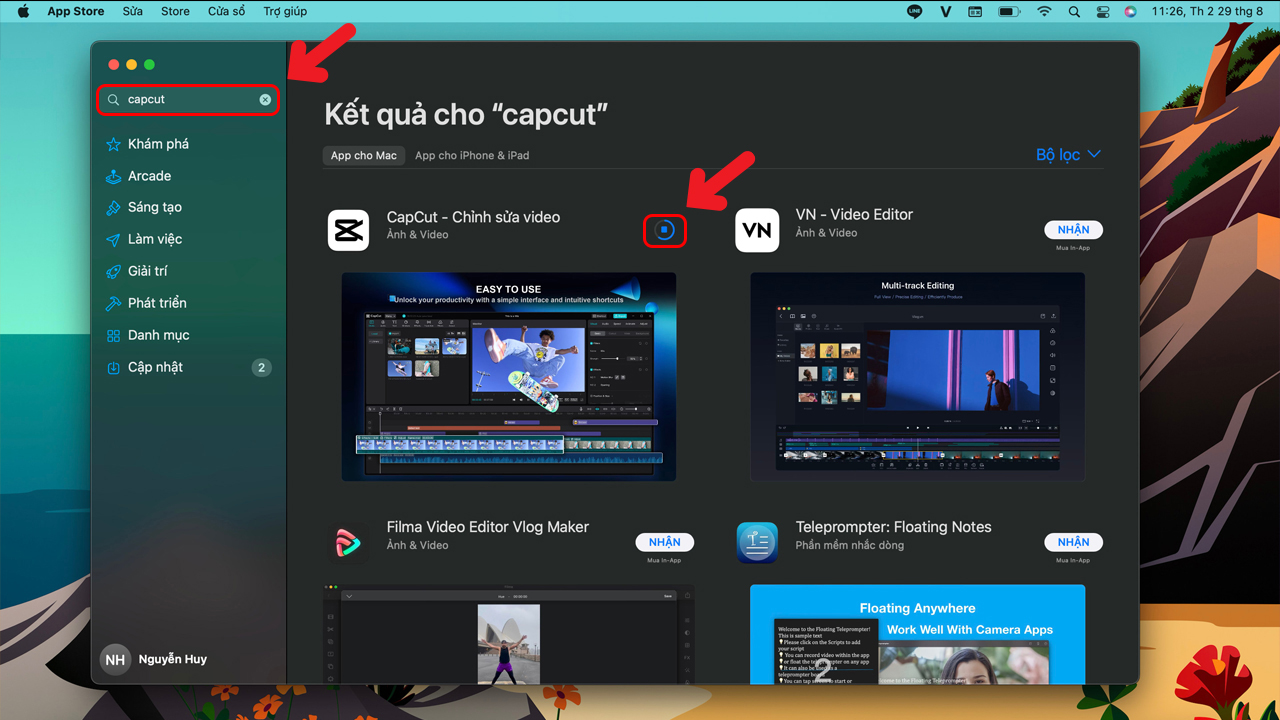This screenshot has width=1280, height=720.
Task: Open the Filma Video Editor app icon
Action: [x=348, y=543]
